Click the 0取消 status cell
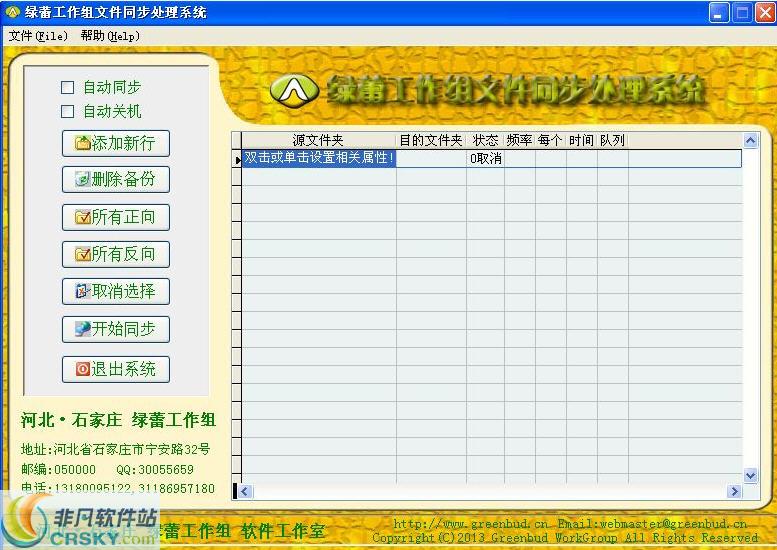Image resolution: width=777 pixels, height=550 pixels. tap(485, 159)
